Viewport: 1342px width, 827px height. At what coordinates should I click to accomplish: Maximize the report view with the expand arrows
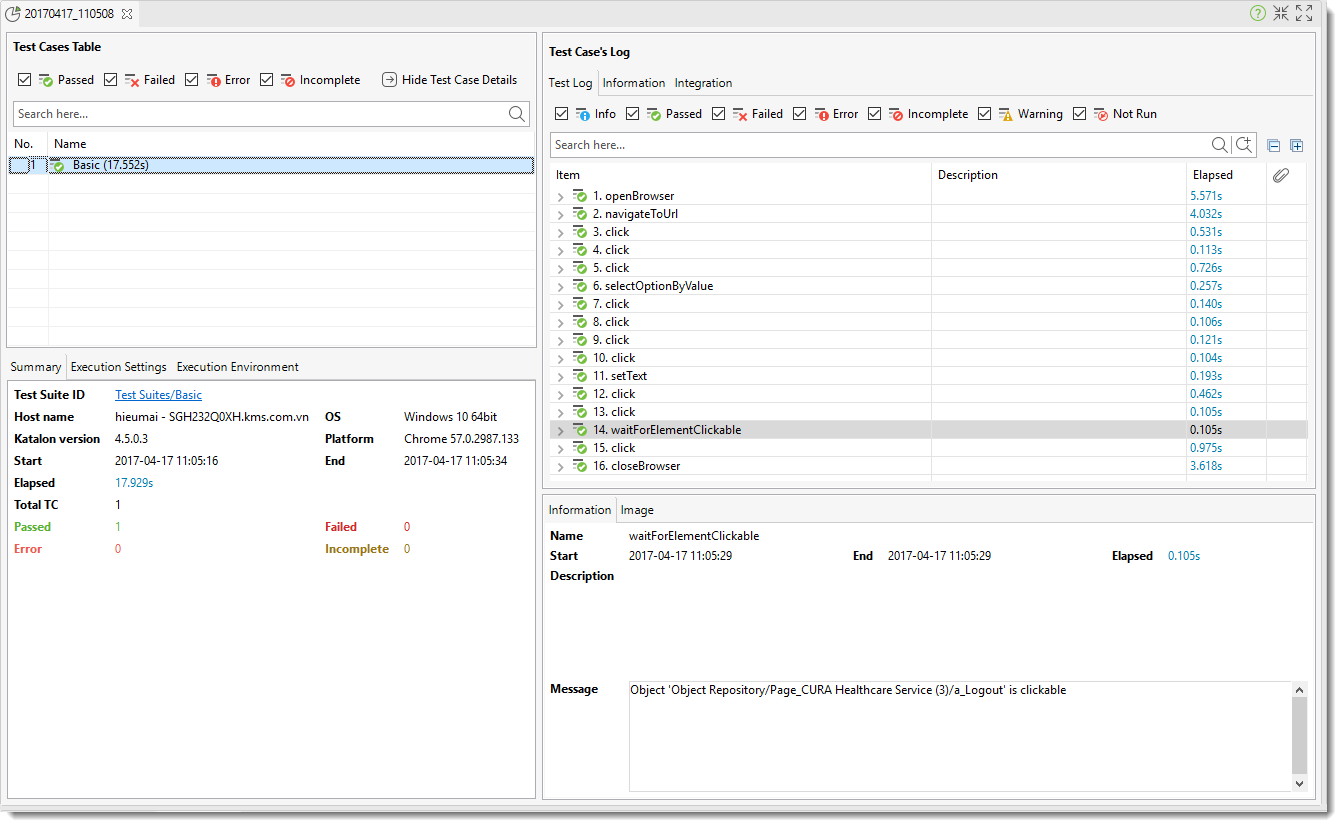pyautogui.click(x=1304, y=13)
